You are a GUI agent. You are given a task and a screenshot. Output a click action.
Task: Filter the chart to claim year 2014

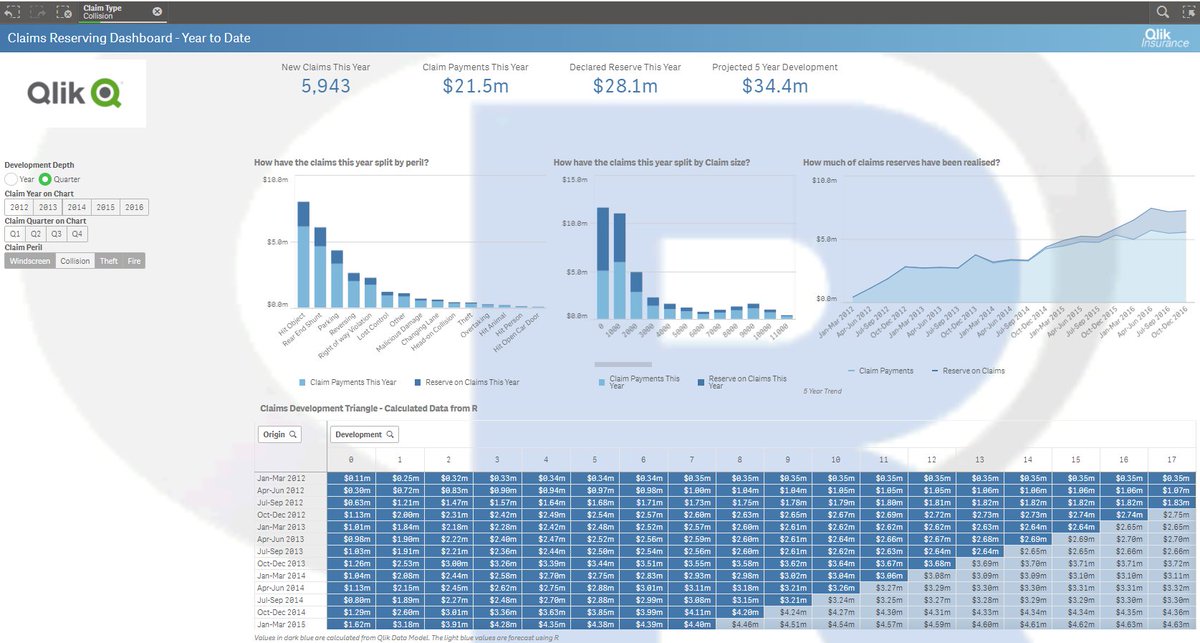click(77, 207)
